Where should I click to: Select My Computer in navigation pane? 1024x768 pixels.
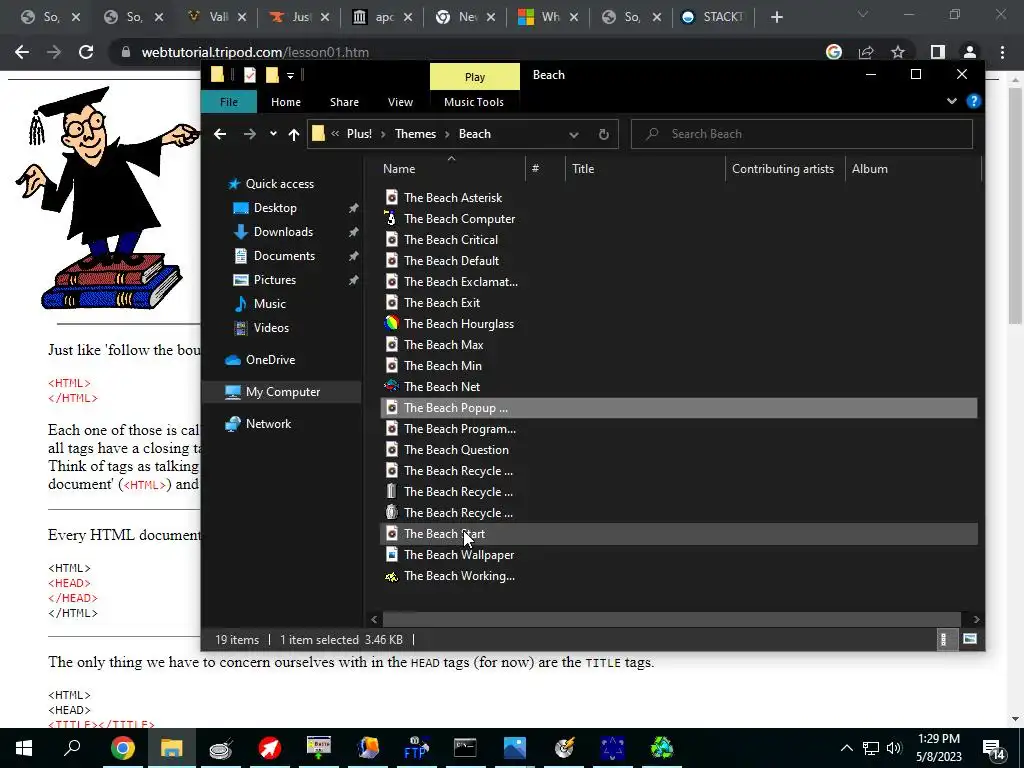point(282,392)
